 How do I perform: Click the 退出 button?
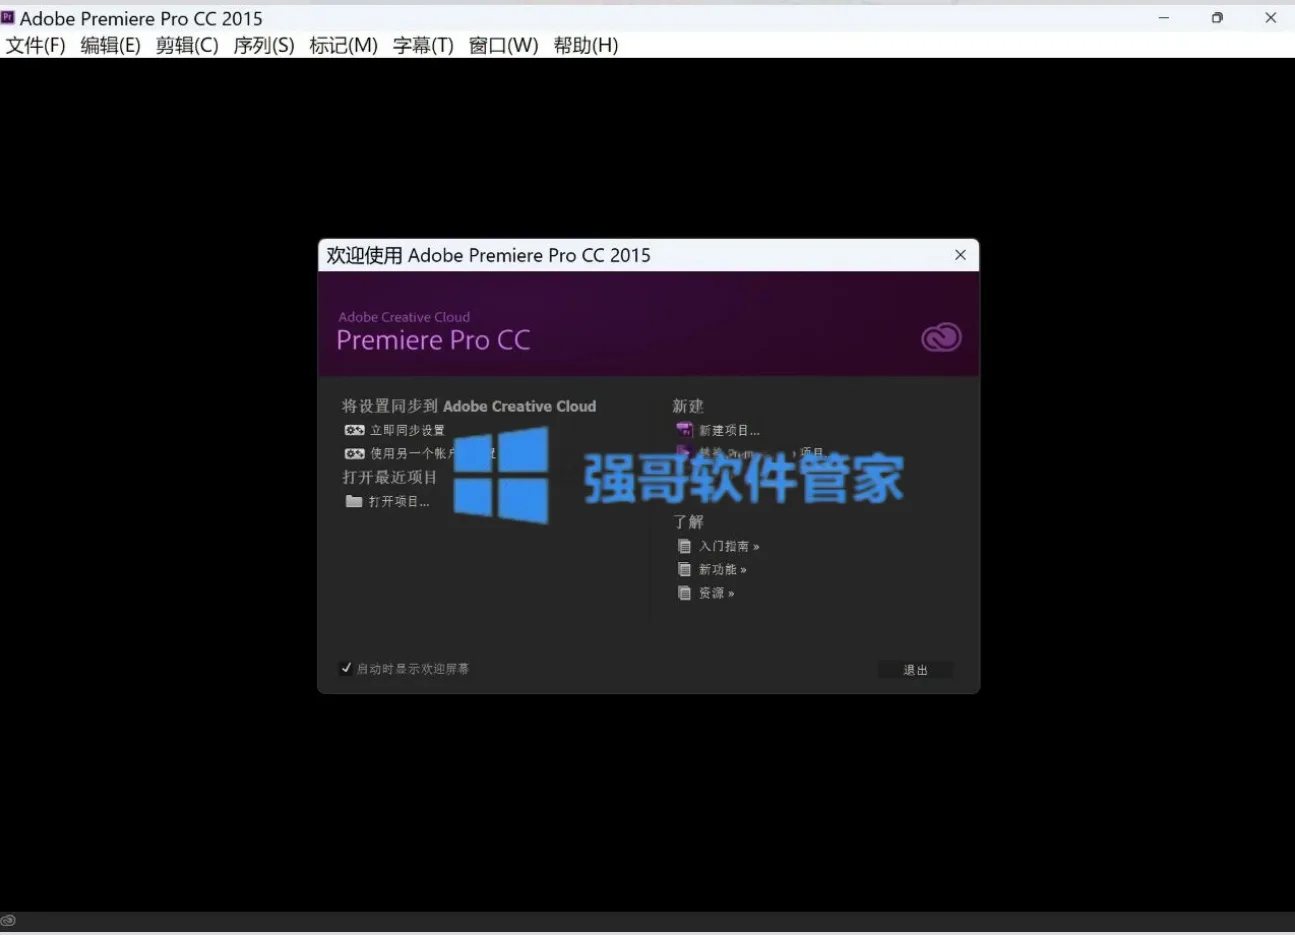point(915,670)
